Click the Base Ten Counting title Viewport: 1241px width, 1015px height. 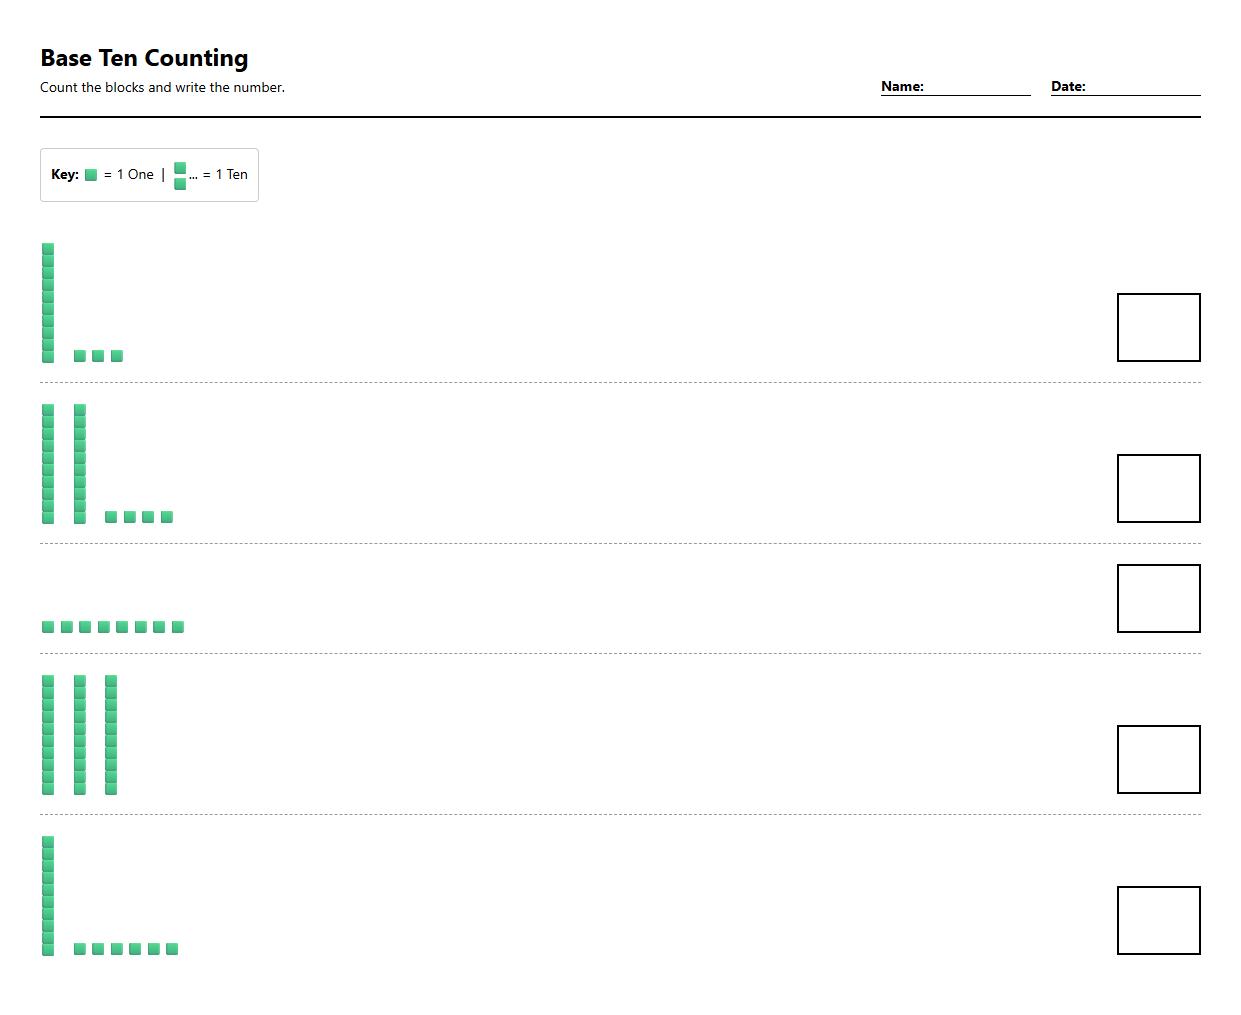pyautogui.click(x=144, y=58)
